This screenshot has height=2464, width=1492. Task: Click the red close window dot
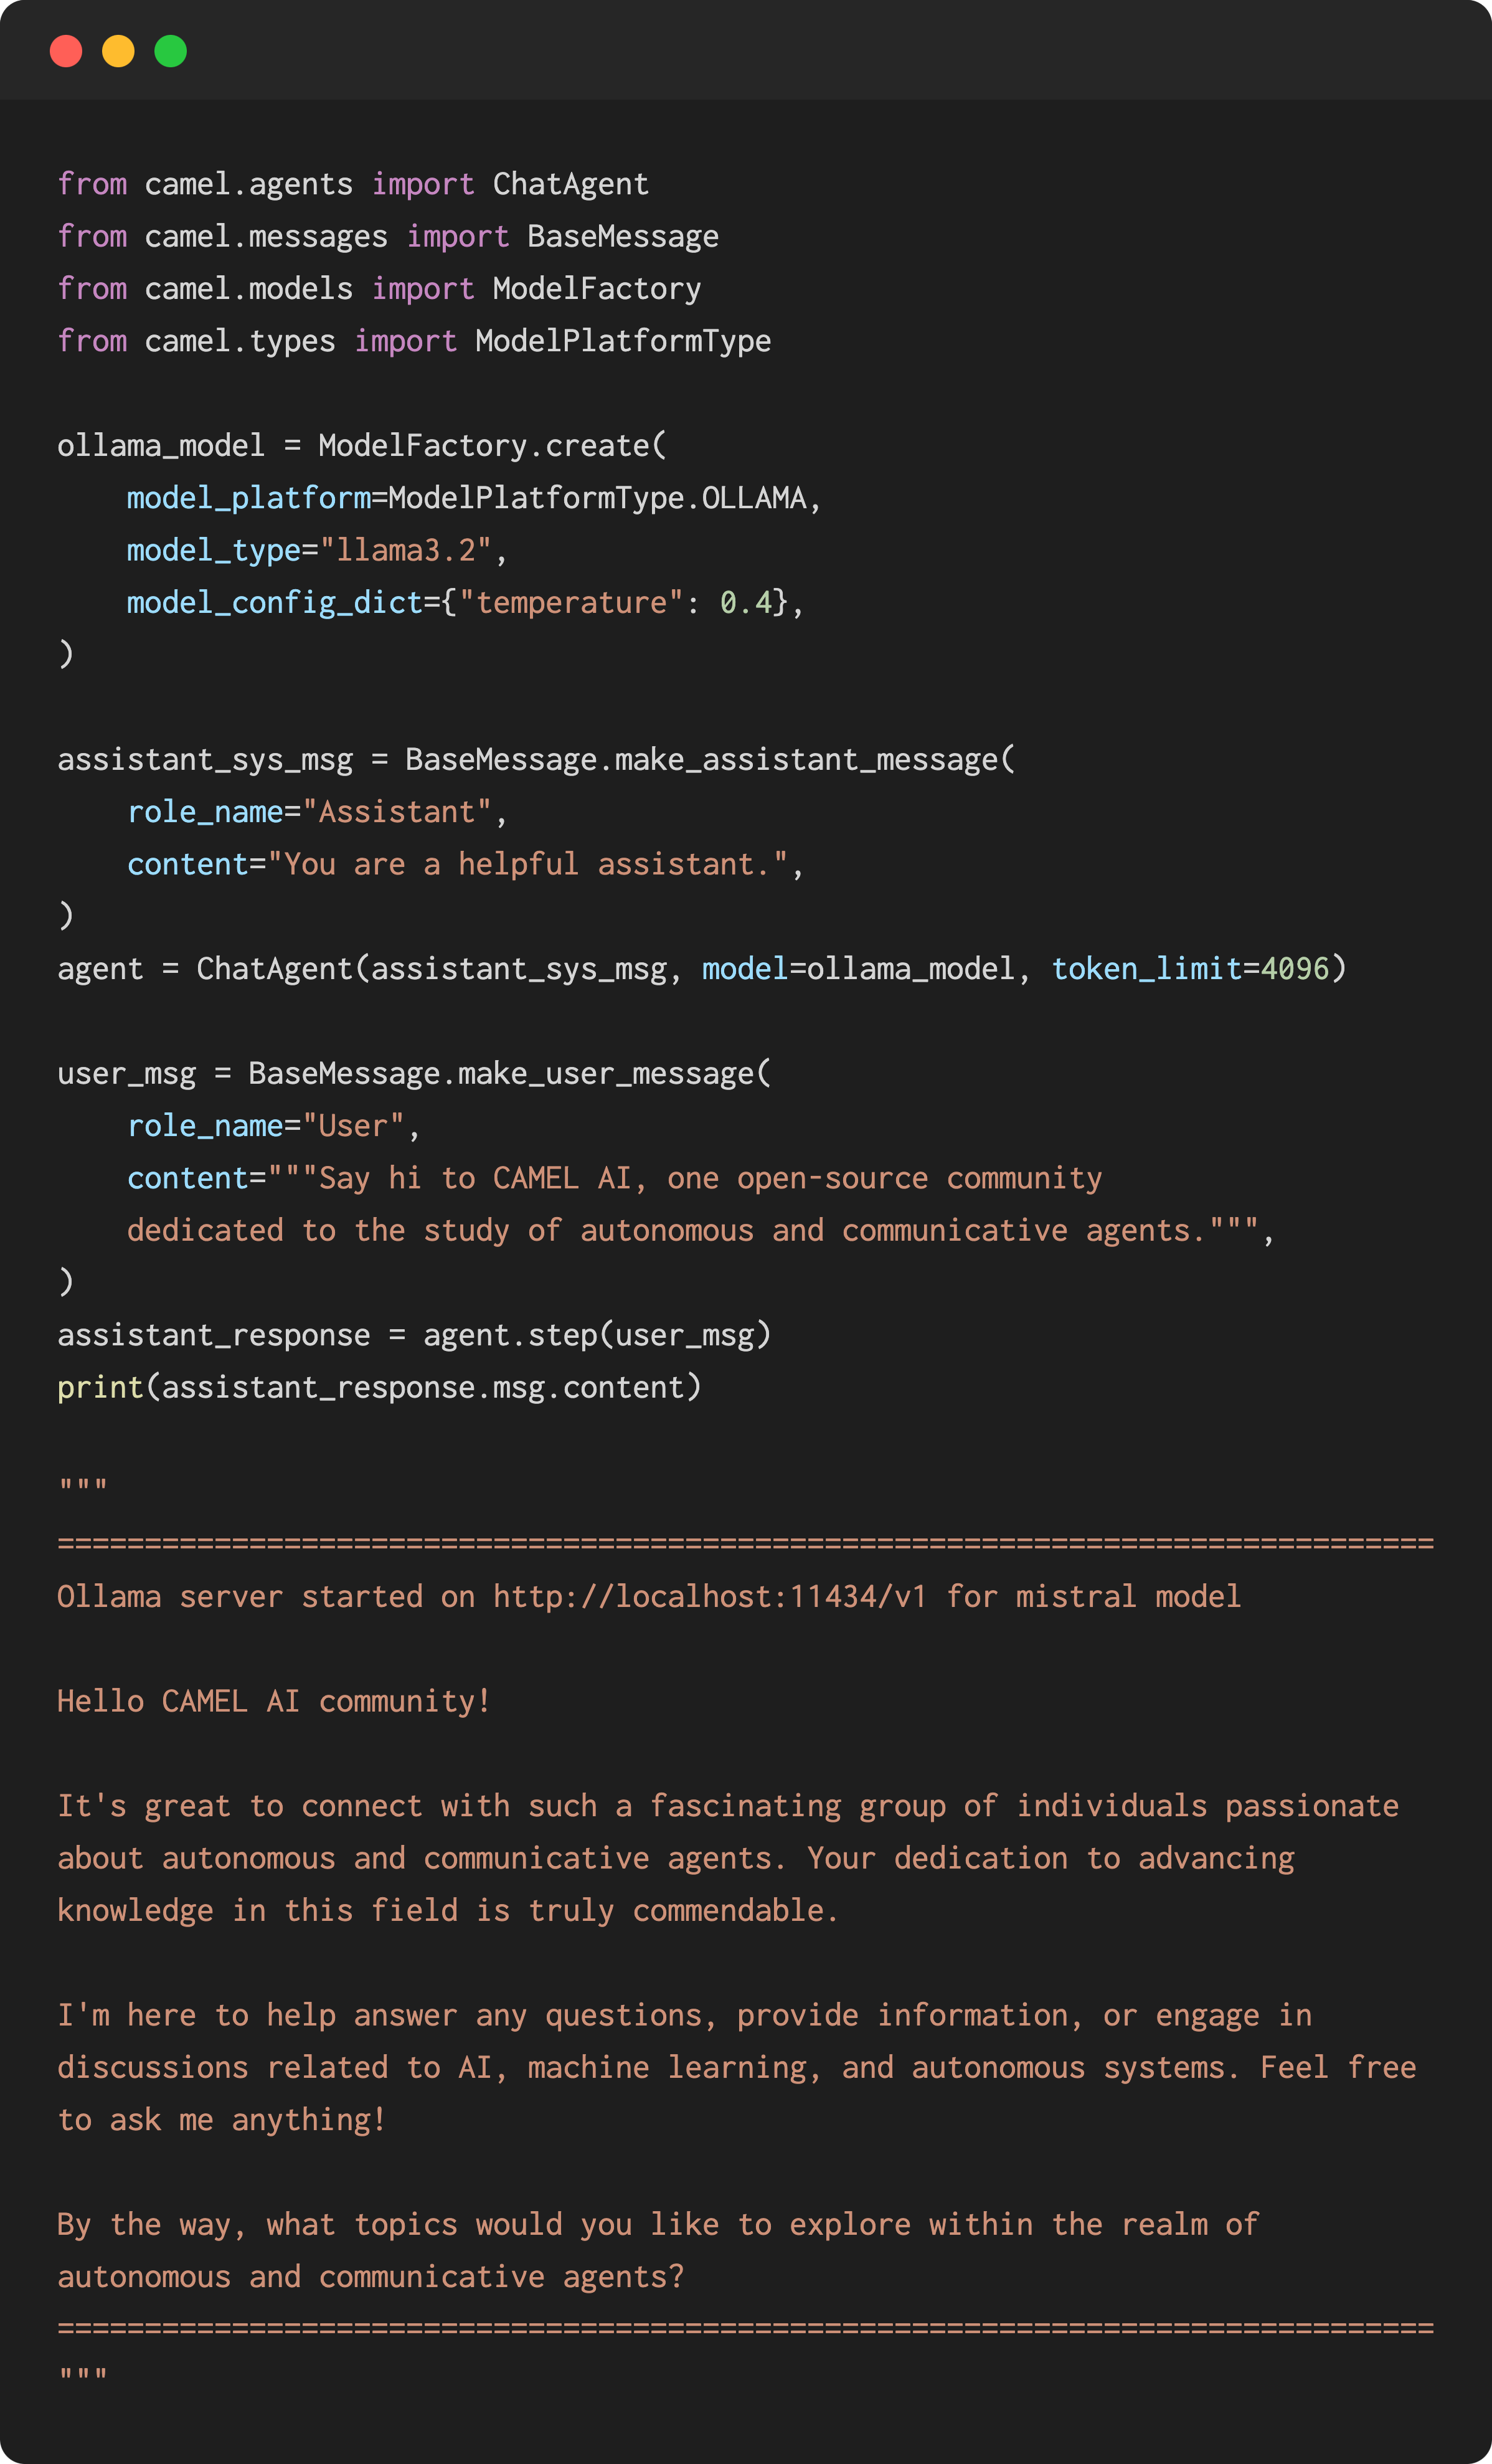[x=66, y=51]
